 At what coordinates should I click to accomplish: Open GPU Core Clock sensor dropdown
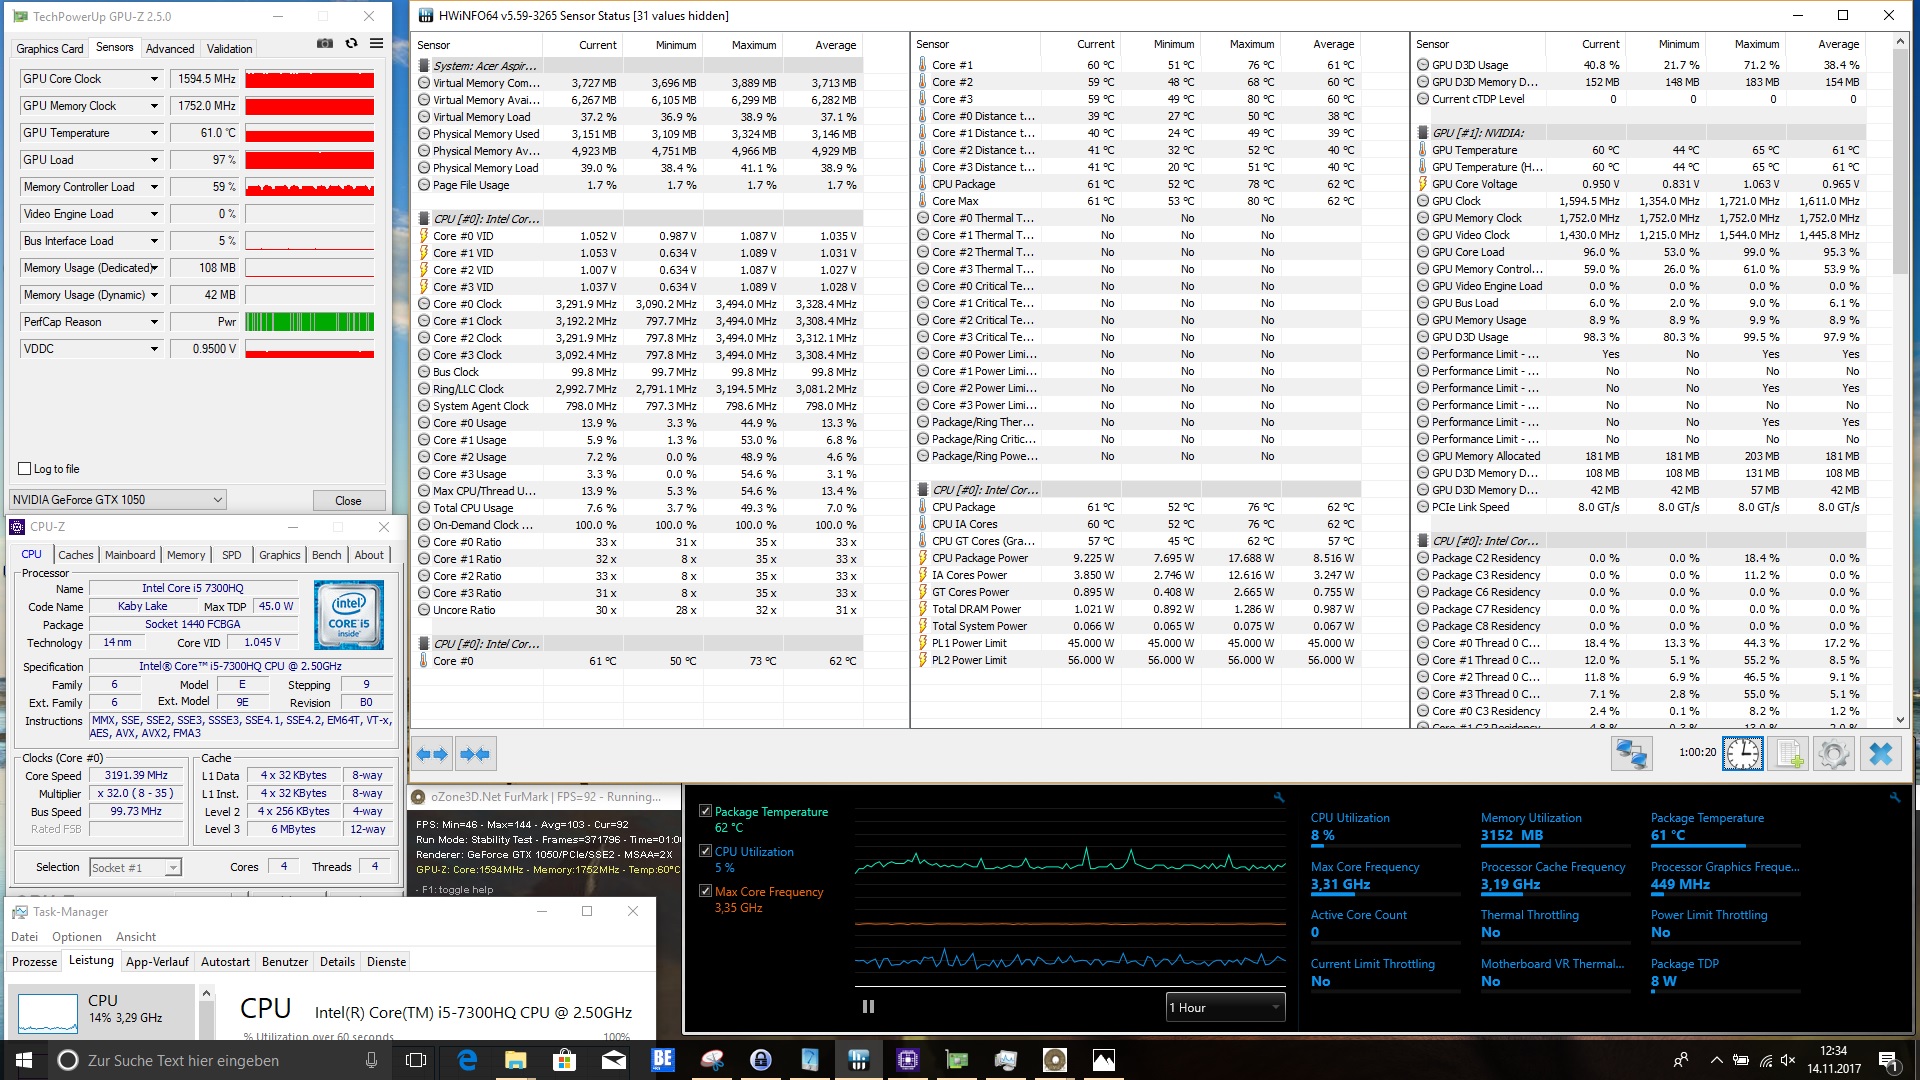pos(154,79)
